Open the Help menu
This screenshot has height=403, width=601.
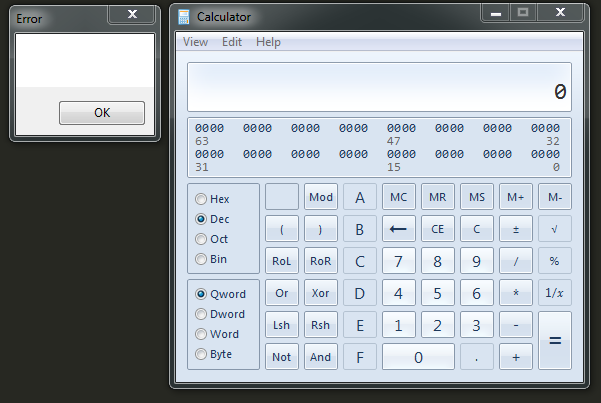pos(268,42)
